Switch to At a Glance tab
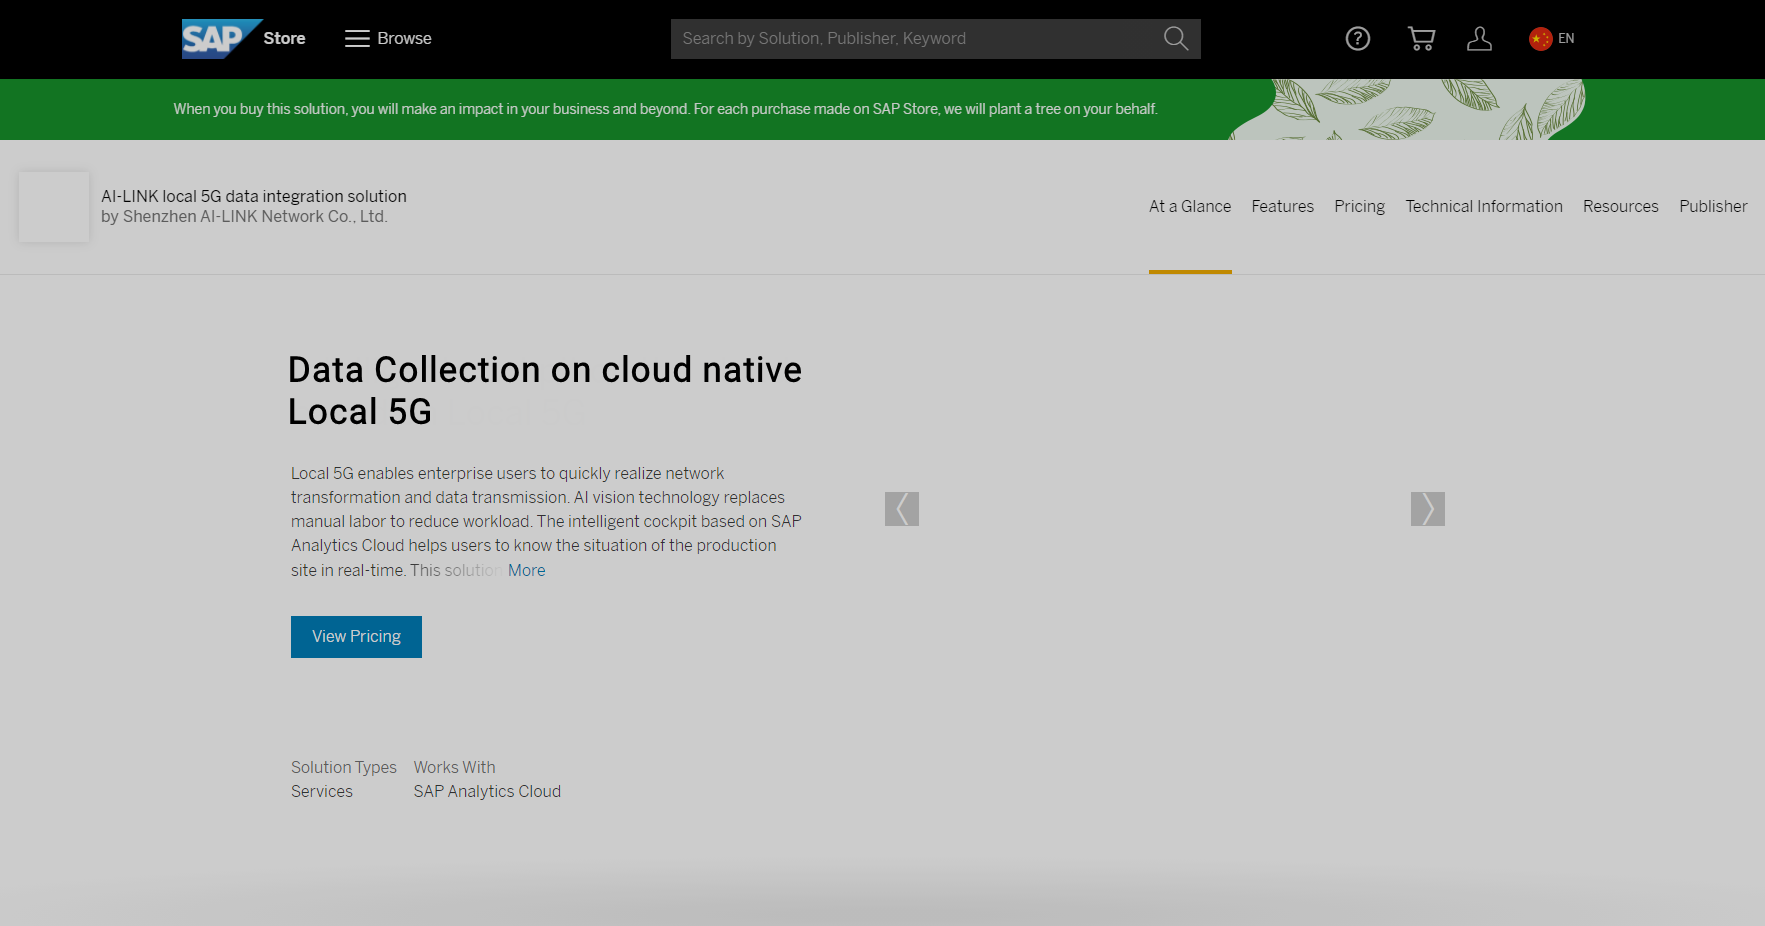The image size is (1765, 926). click(x=1189, y=207)
